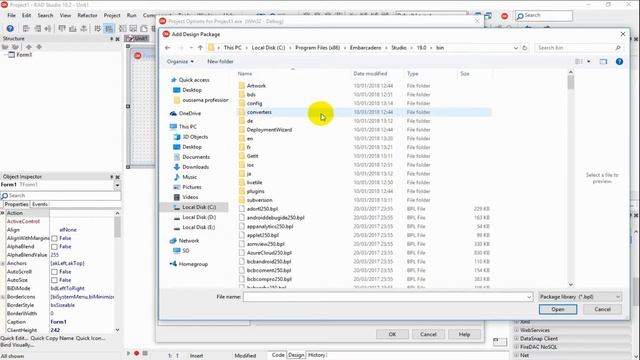Click the help icon in file dialog toolbar

coord(619,62)
